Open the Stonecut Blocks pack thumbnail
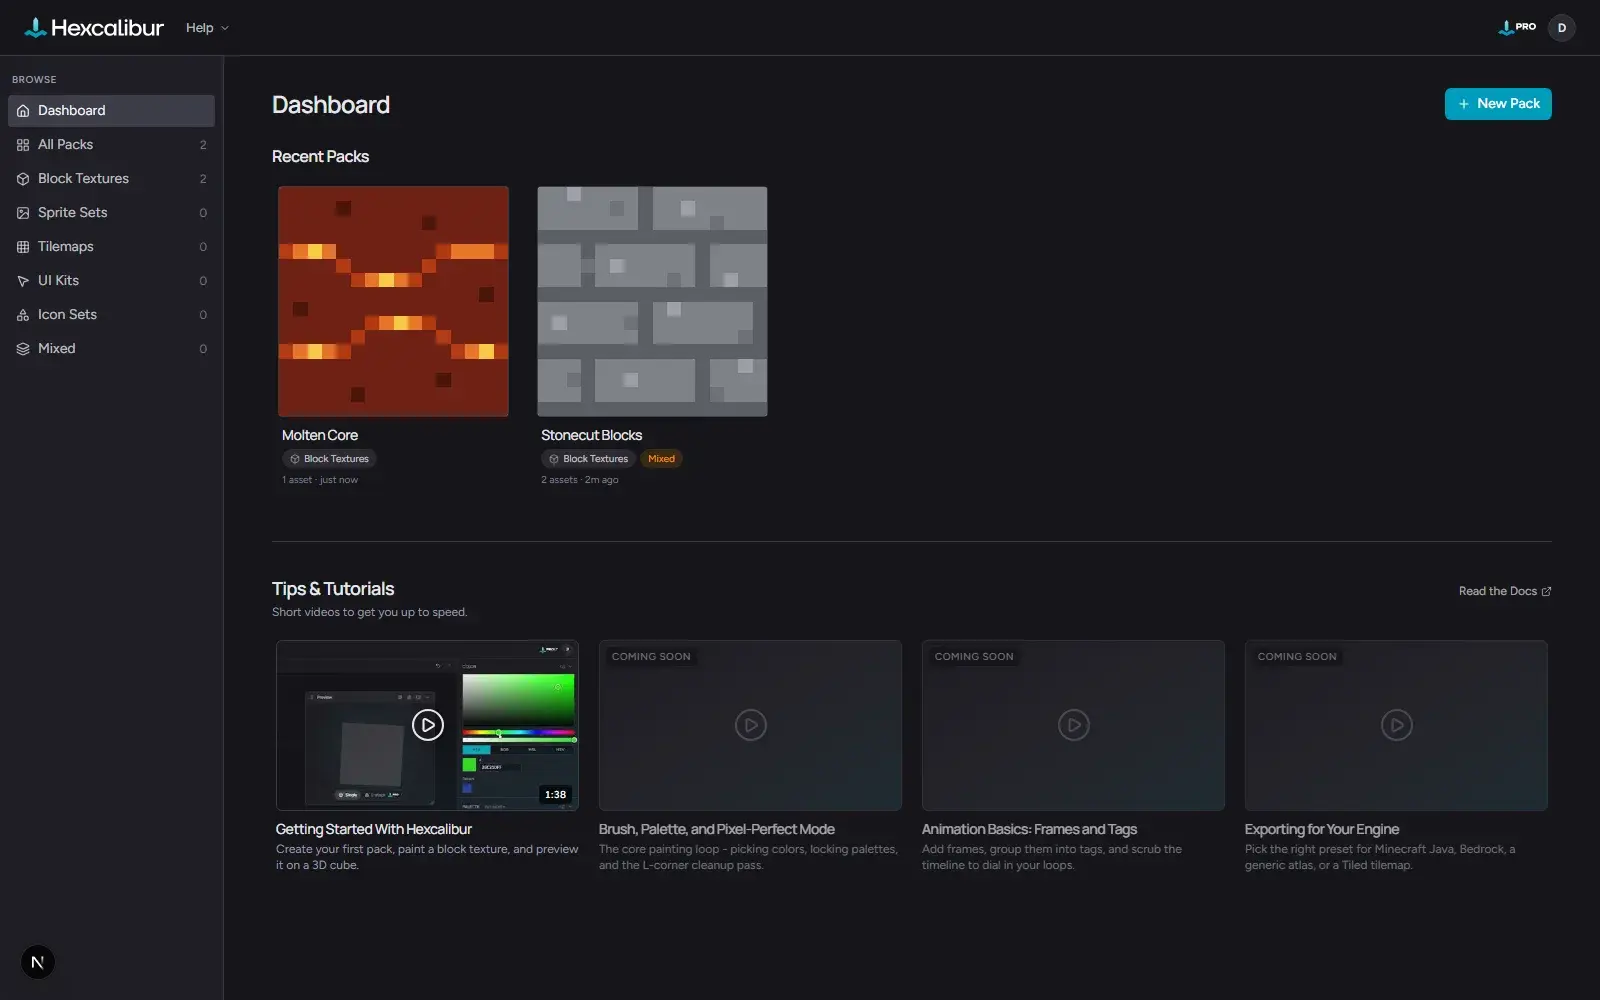Screen dimensions: 1600x1000 tap(652, 301)
